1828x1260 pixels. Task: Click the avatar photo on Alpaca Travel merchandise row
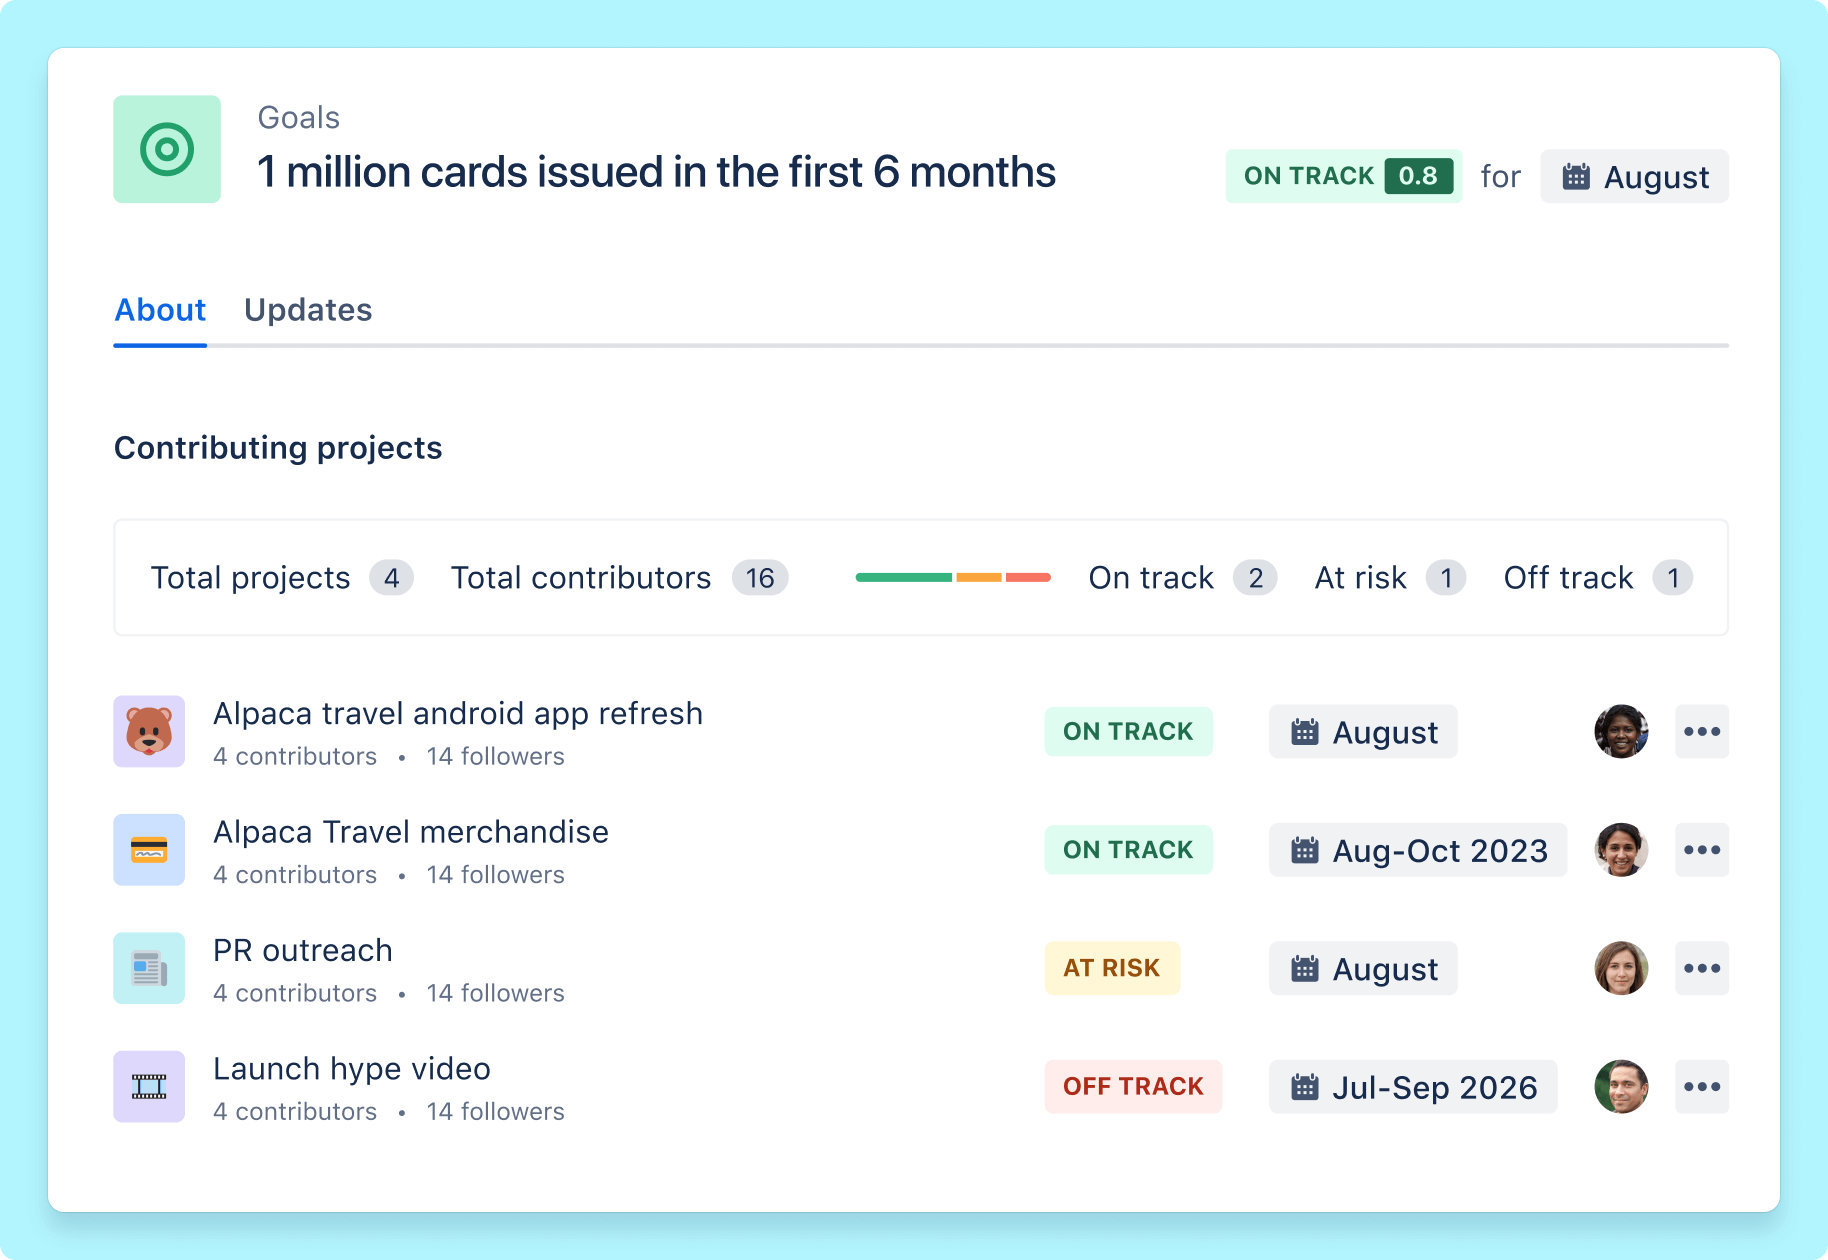click(x=1621, y=849)
